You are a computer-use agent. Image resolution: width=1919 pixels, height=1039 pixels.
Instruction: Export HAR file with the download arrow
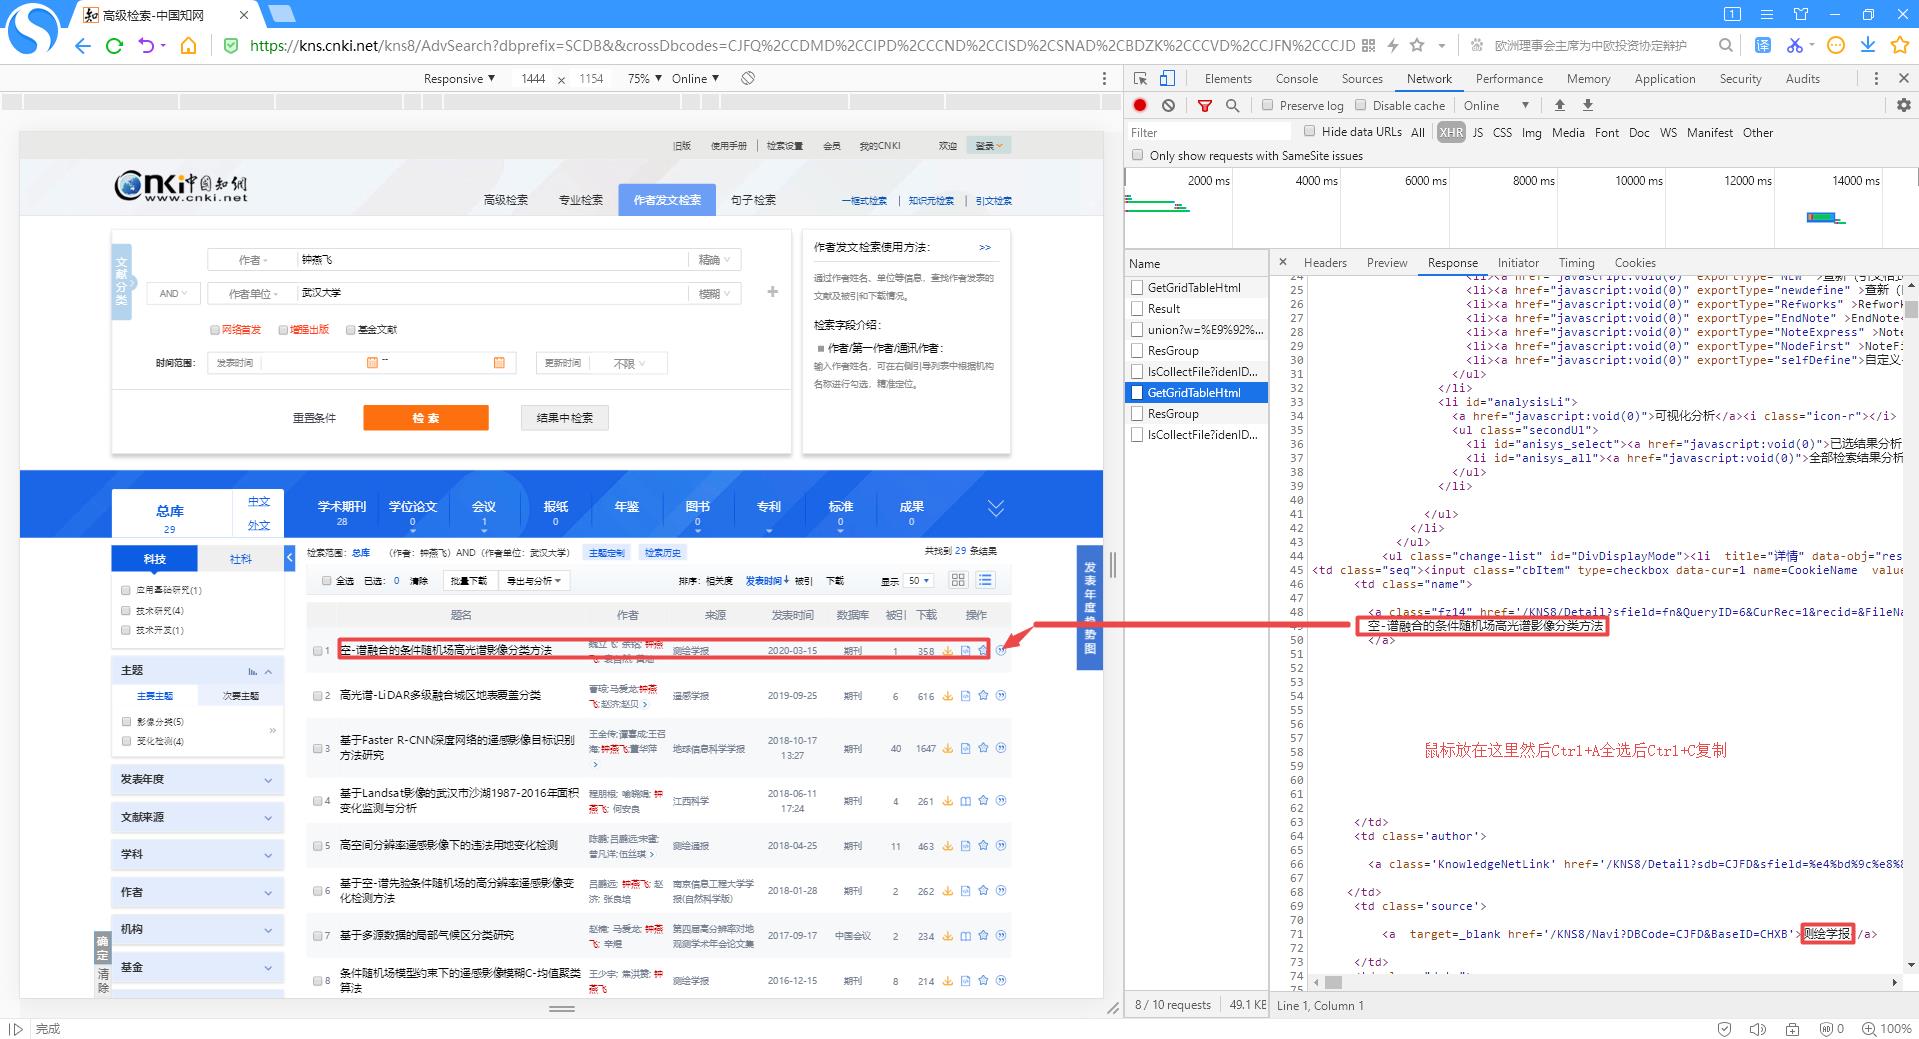point(1587,105)
